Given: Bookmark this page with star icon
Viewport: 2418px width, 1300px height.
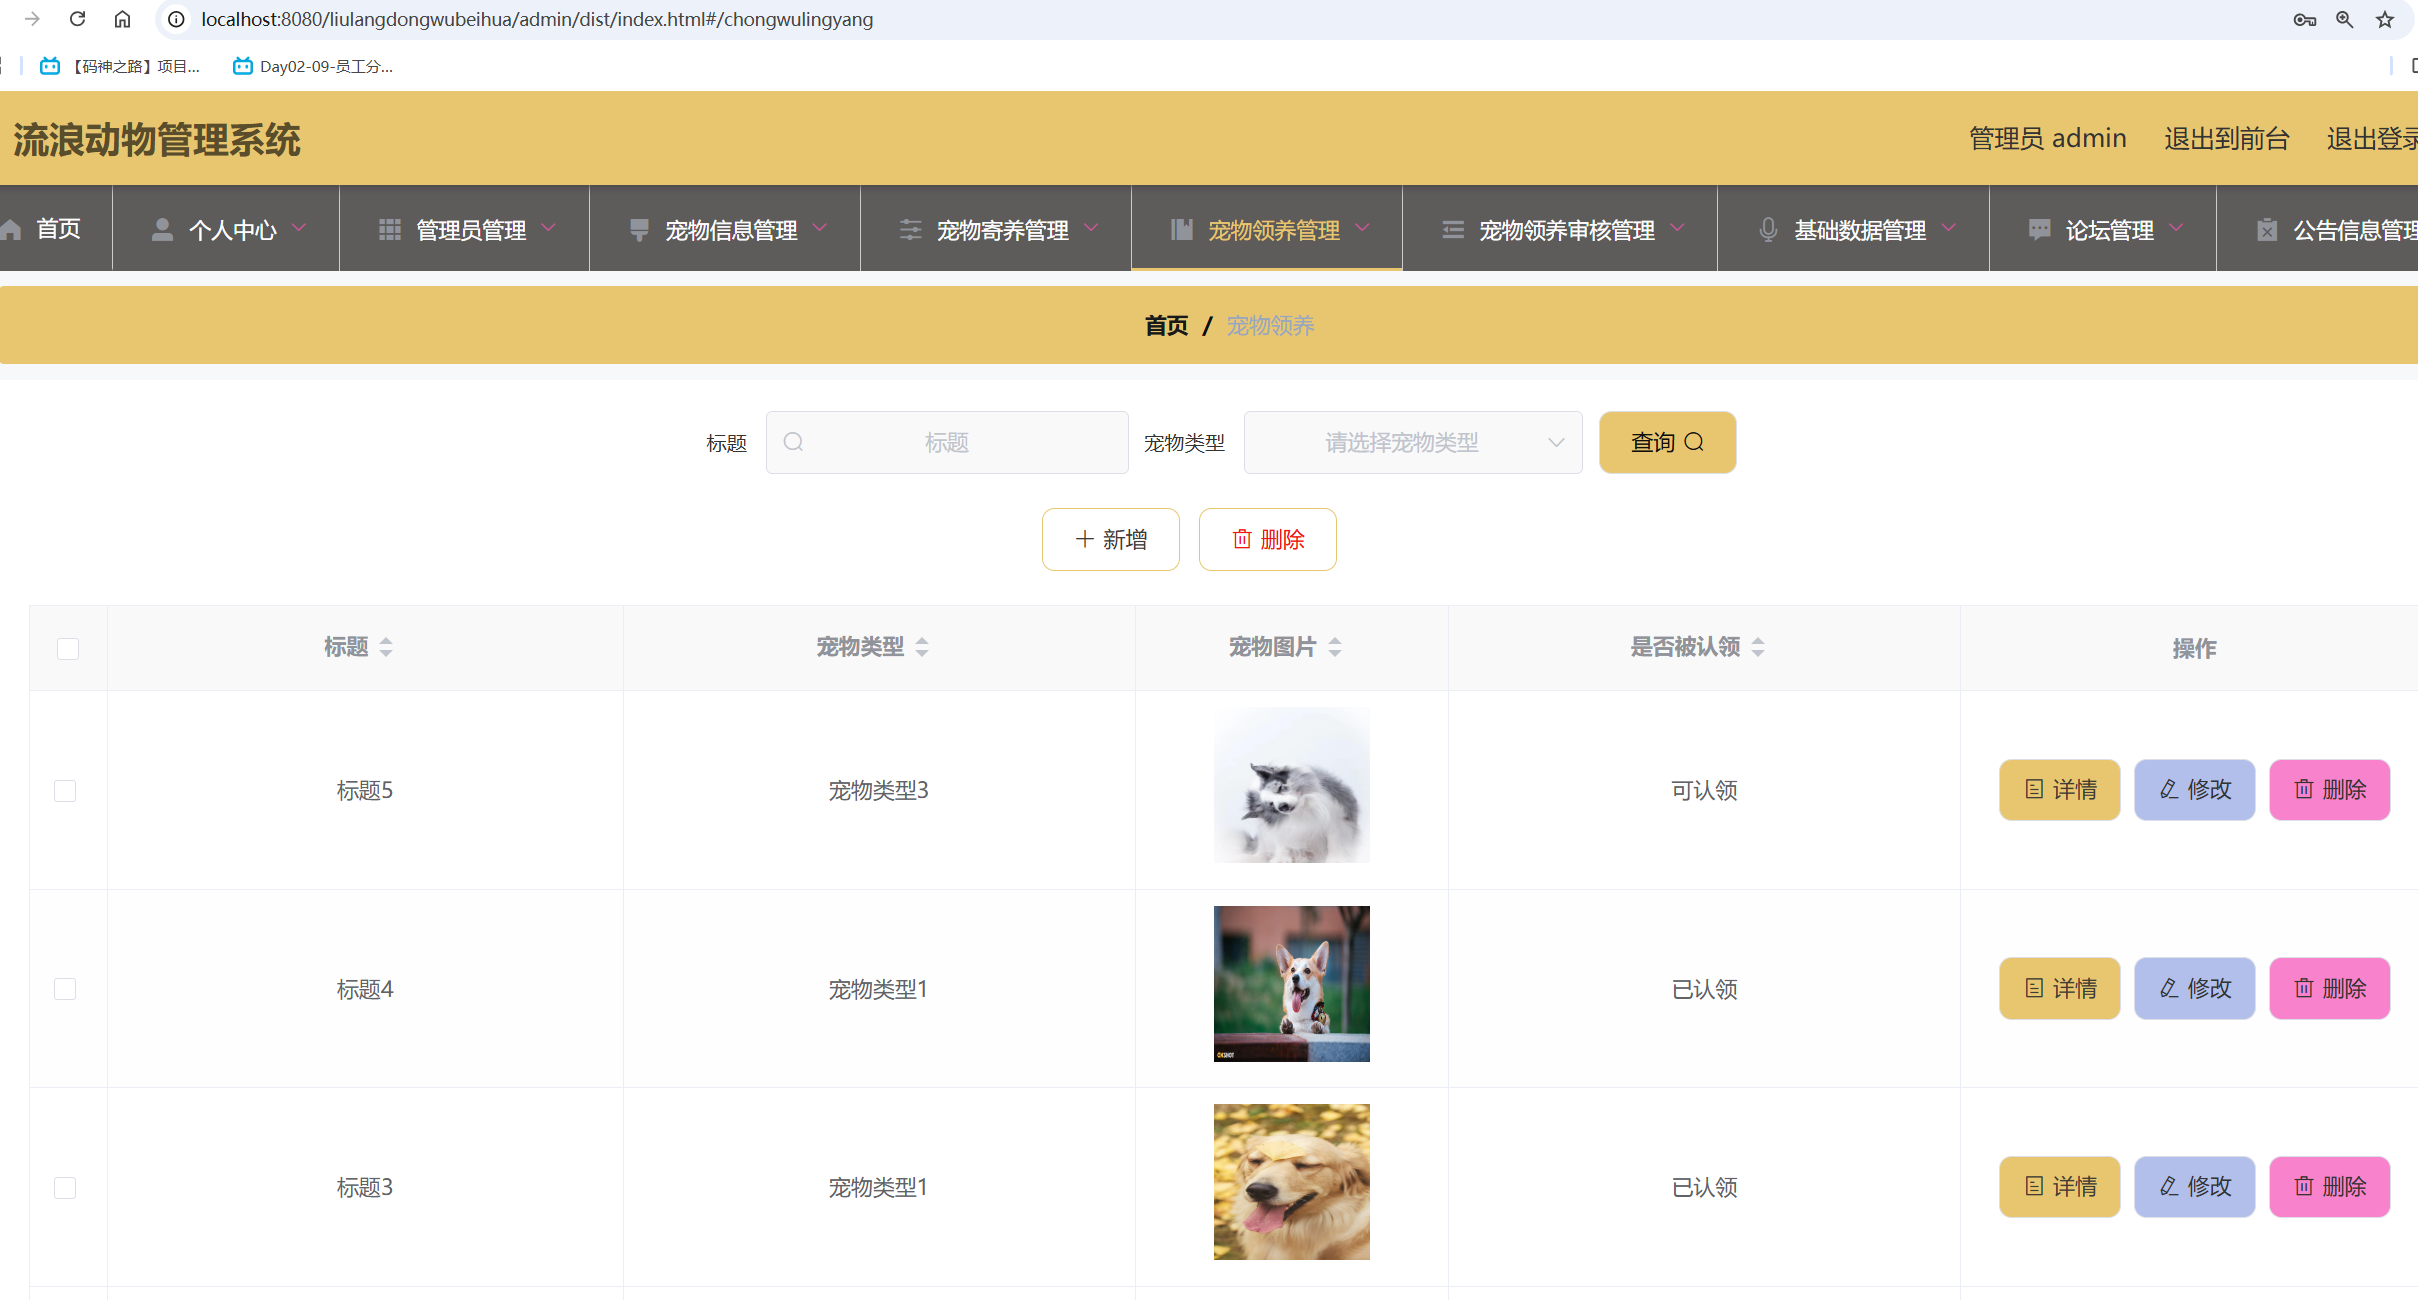Looking at the screenshot, I should click(x=2385, y=19).
